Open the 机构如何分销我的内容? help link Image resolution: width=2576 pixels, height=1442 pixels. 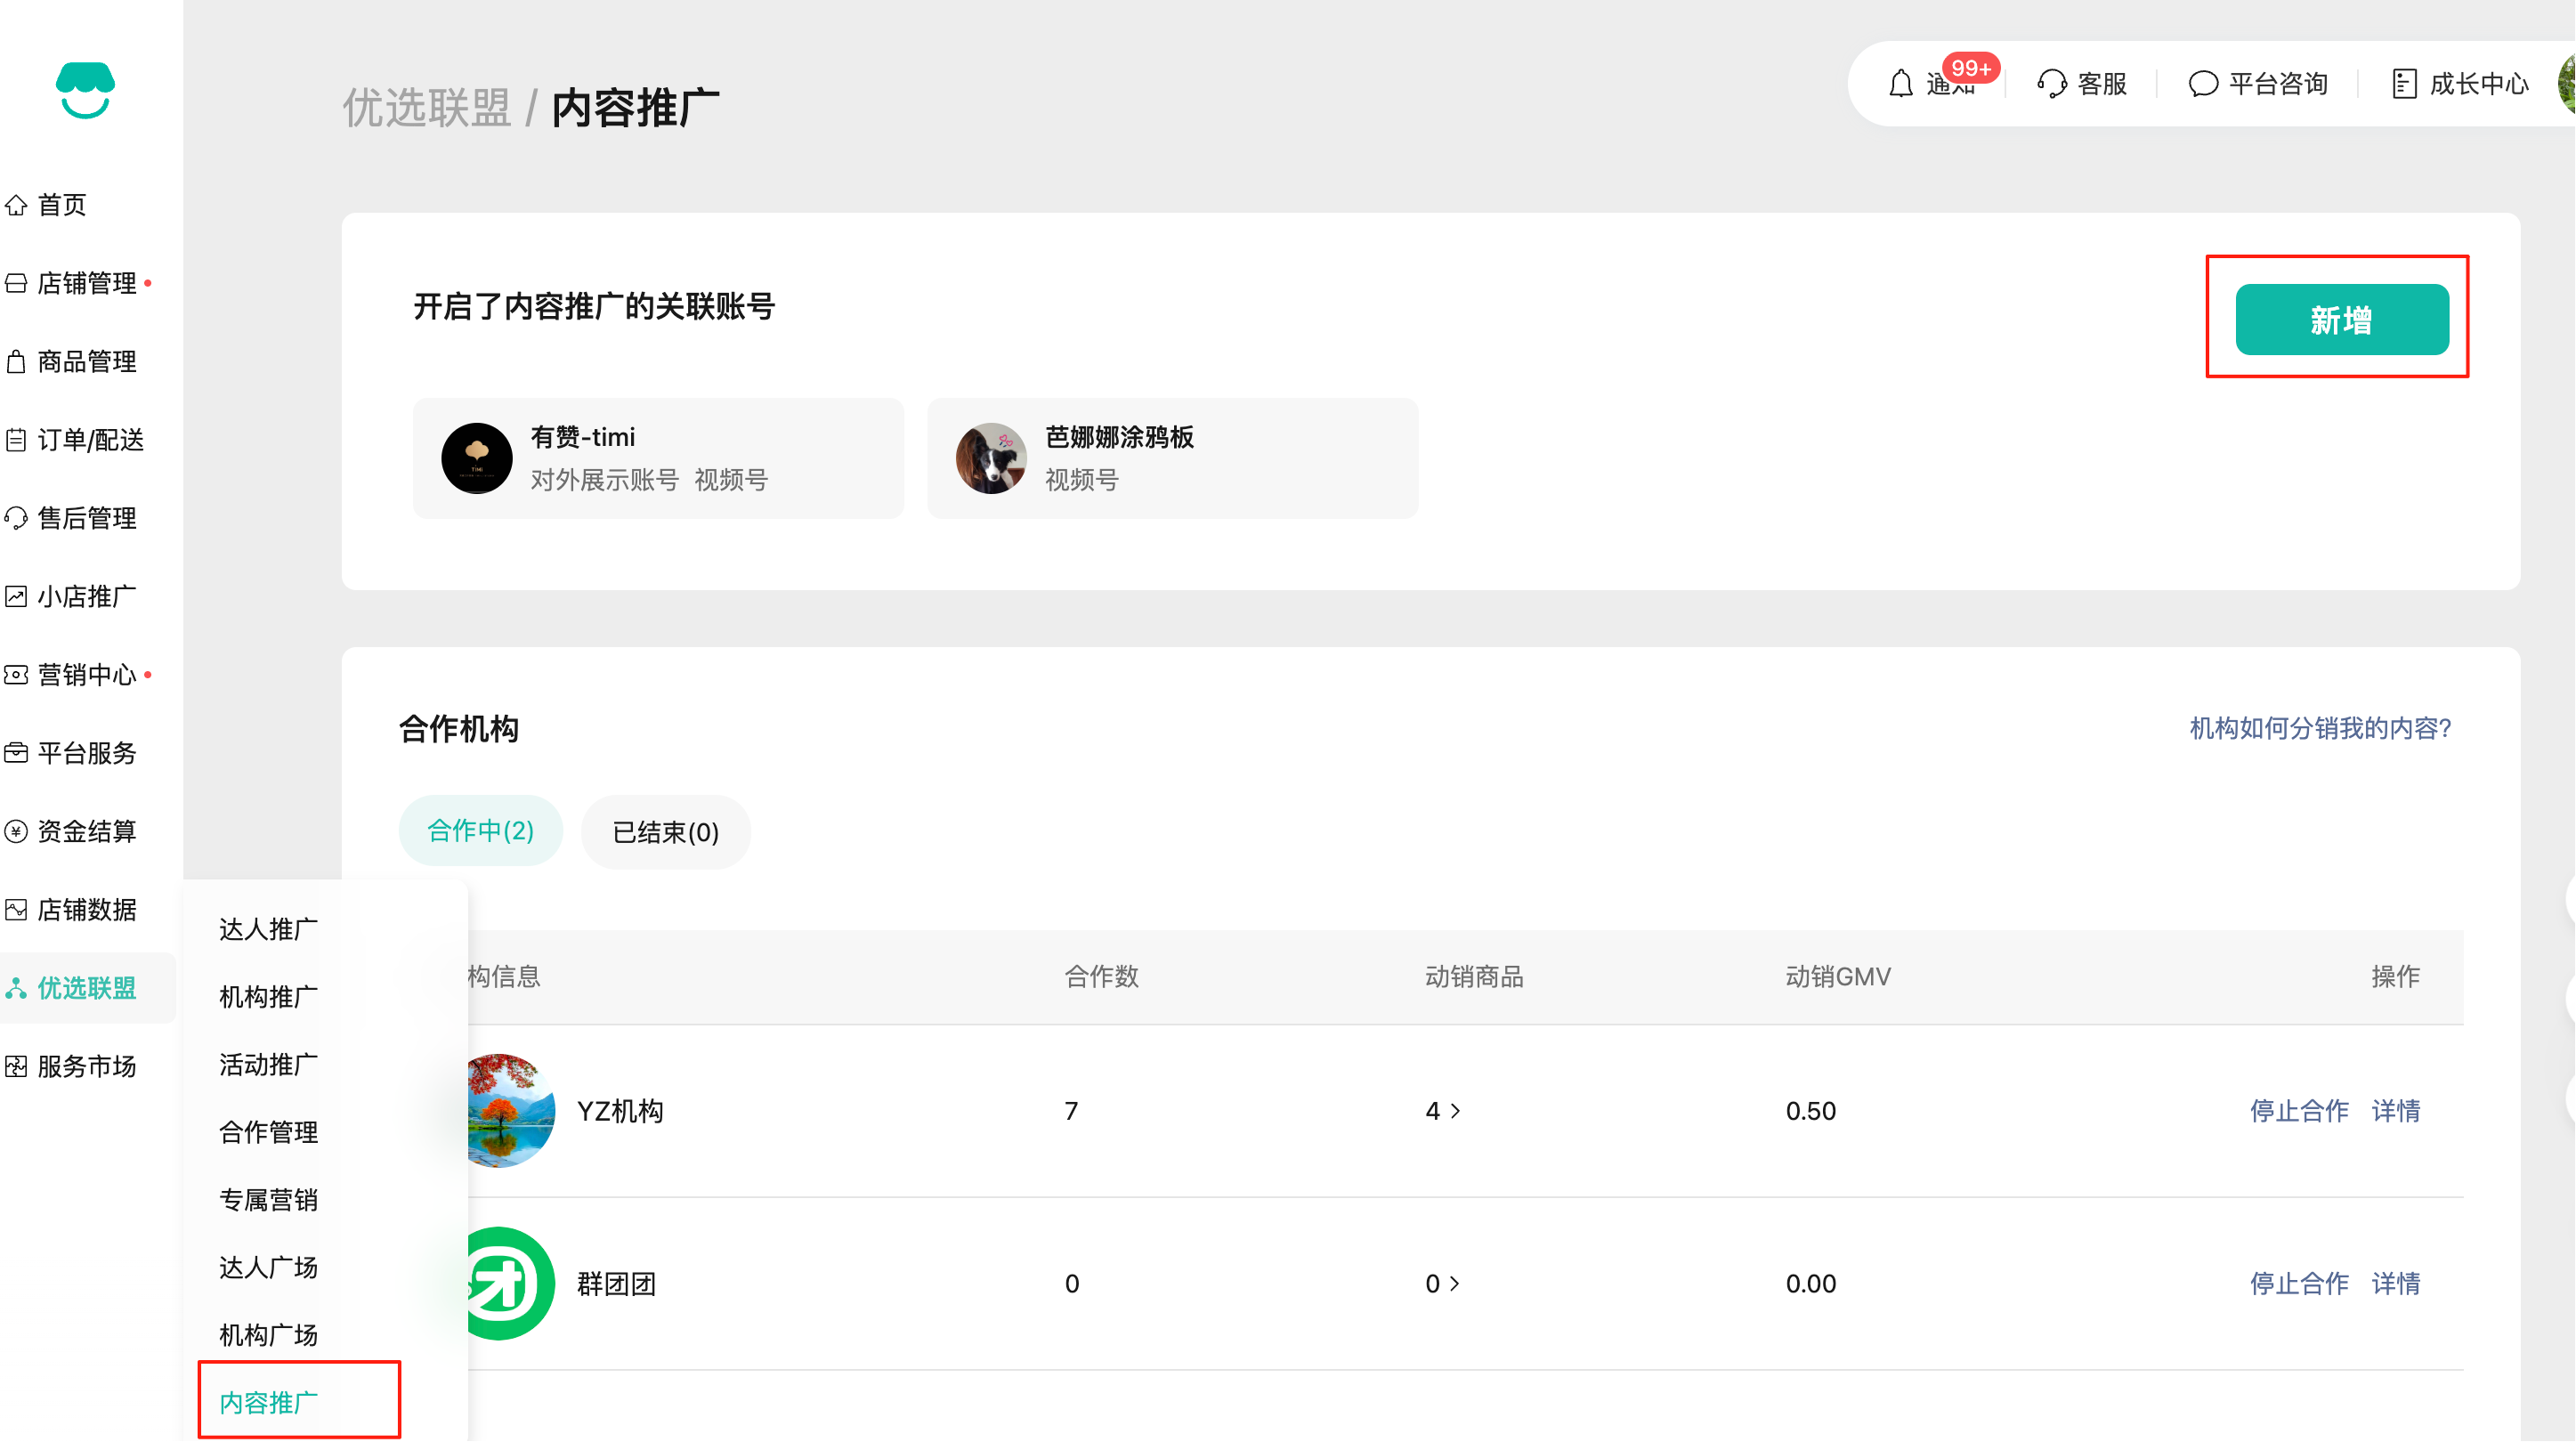pos(2320,729)
